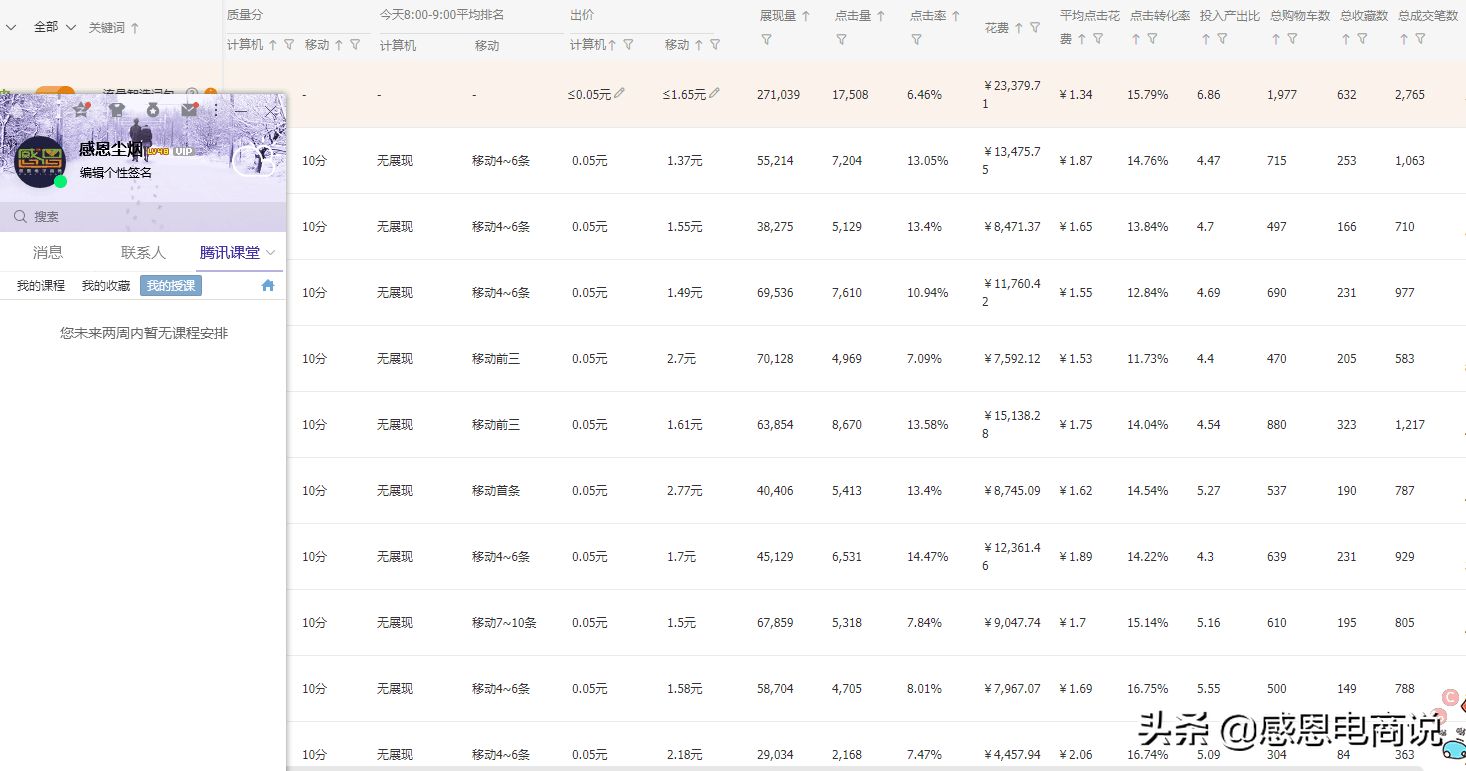This screenshot has height=771, width=1466.
Task: Edit the ≤1.65元 mobile bid via pencil icon
Action: pyautogui.click(x=715, y=94)
